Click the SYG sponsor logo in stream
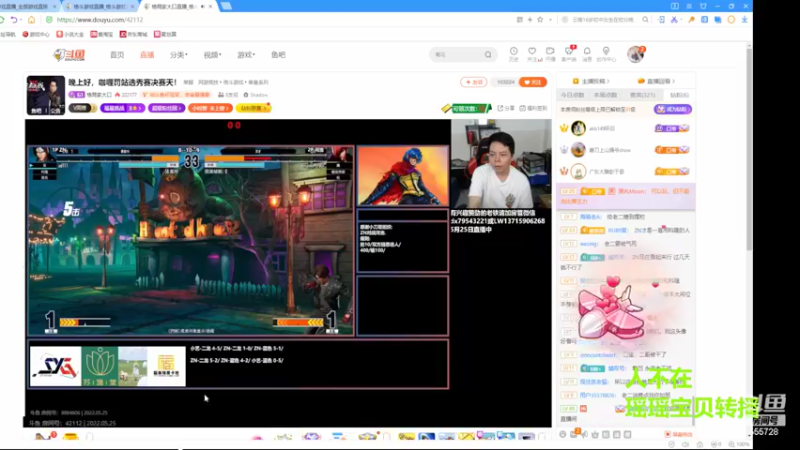This screenshot has width=800, height=450. click(56, 366)
